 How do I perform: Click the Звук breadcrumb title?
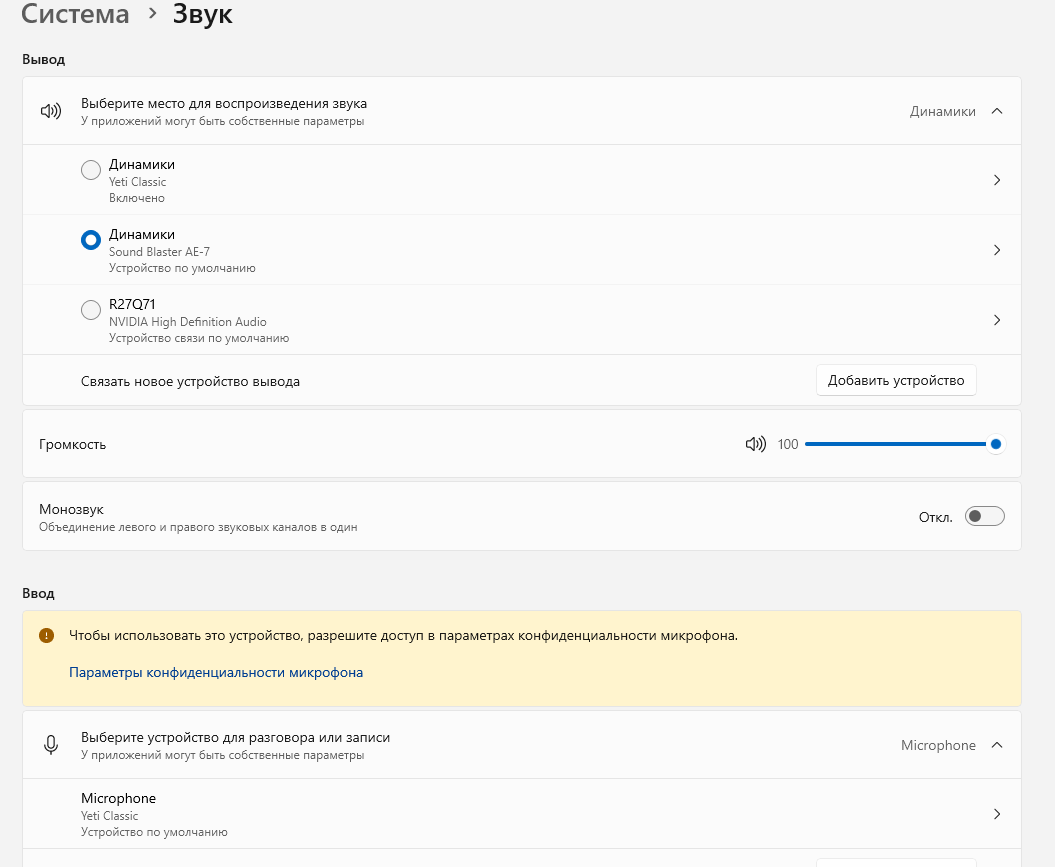pyautogui.click(x=202, y=15)
